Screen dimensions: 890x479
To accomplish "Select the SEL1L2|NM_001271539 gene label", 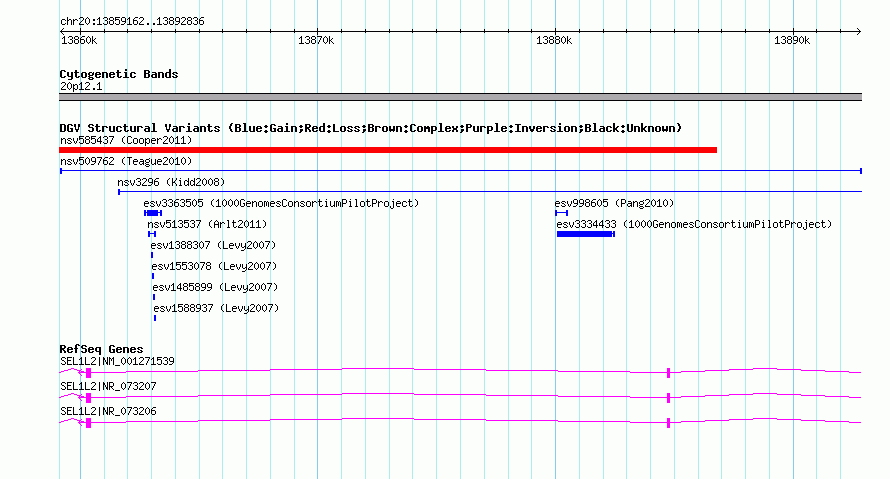I will [x=117, y=361].
